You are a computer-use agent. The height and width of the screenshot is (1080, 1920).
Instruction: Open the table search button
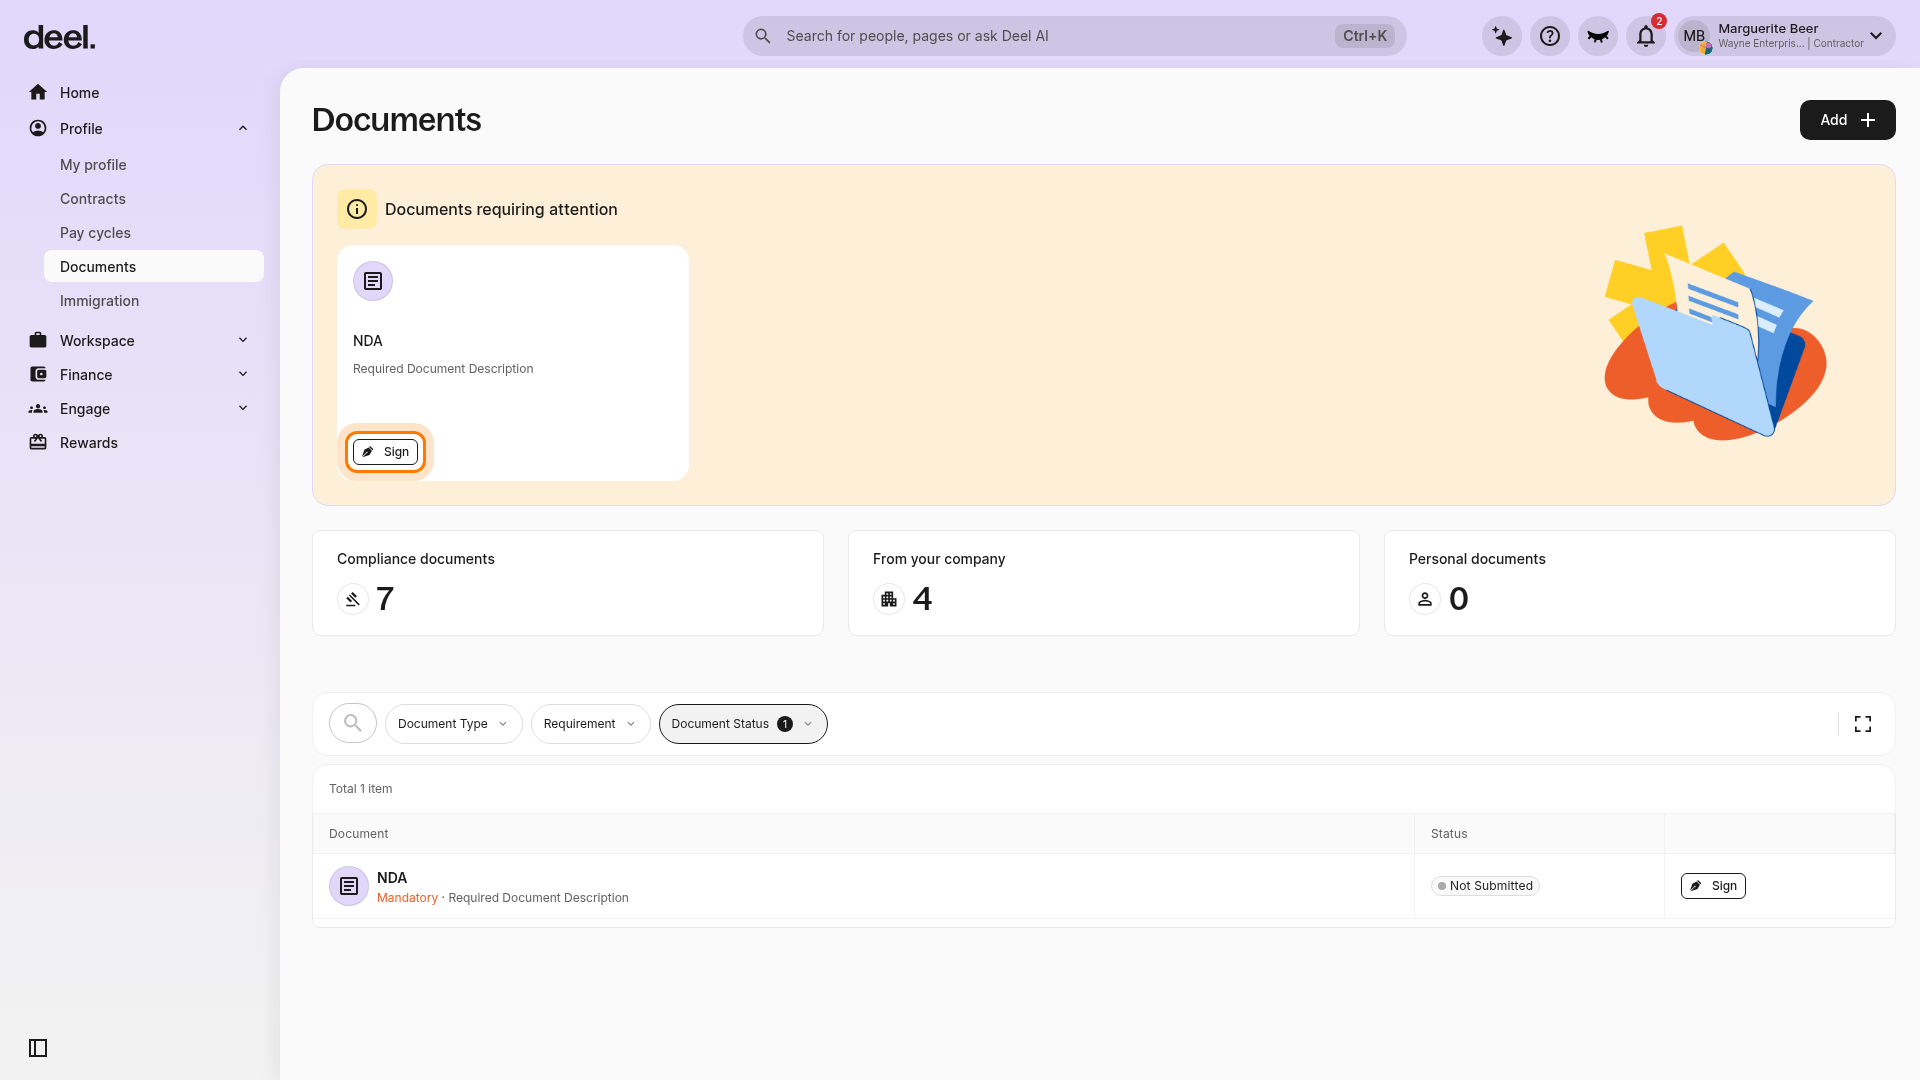(x=353, y=723)
